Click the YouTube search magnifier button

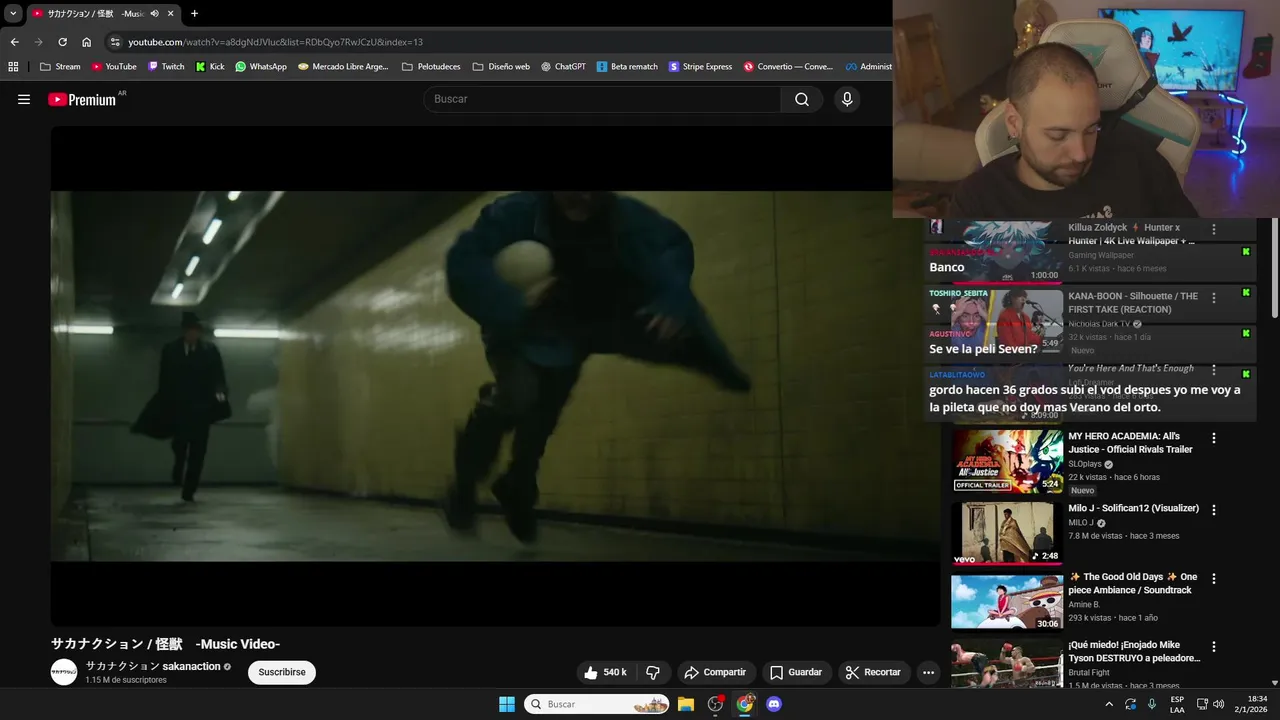point(802,99)
